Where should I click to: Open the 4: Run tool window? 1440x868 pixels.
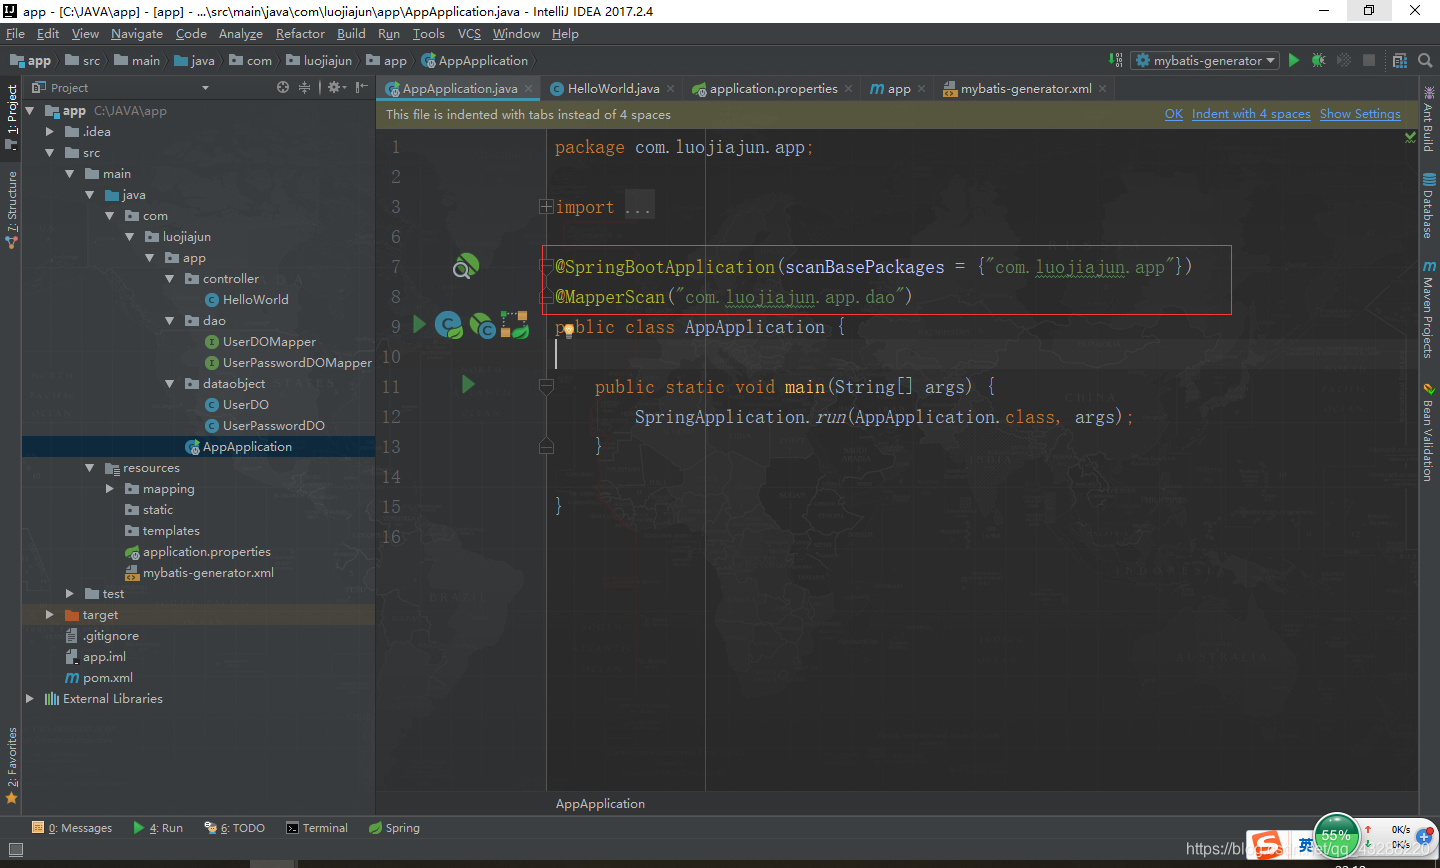click(159, 828)
